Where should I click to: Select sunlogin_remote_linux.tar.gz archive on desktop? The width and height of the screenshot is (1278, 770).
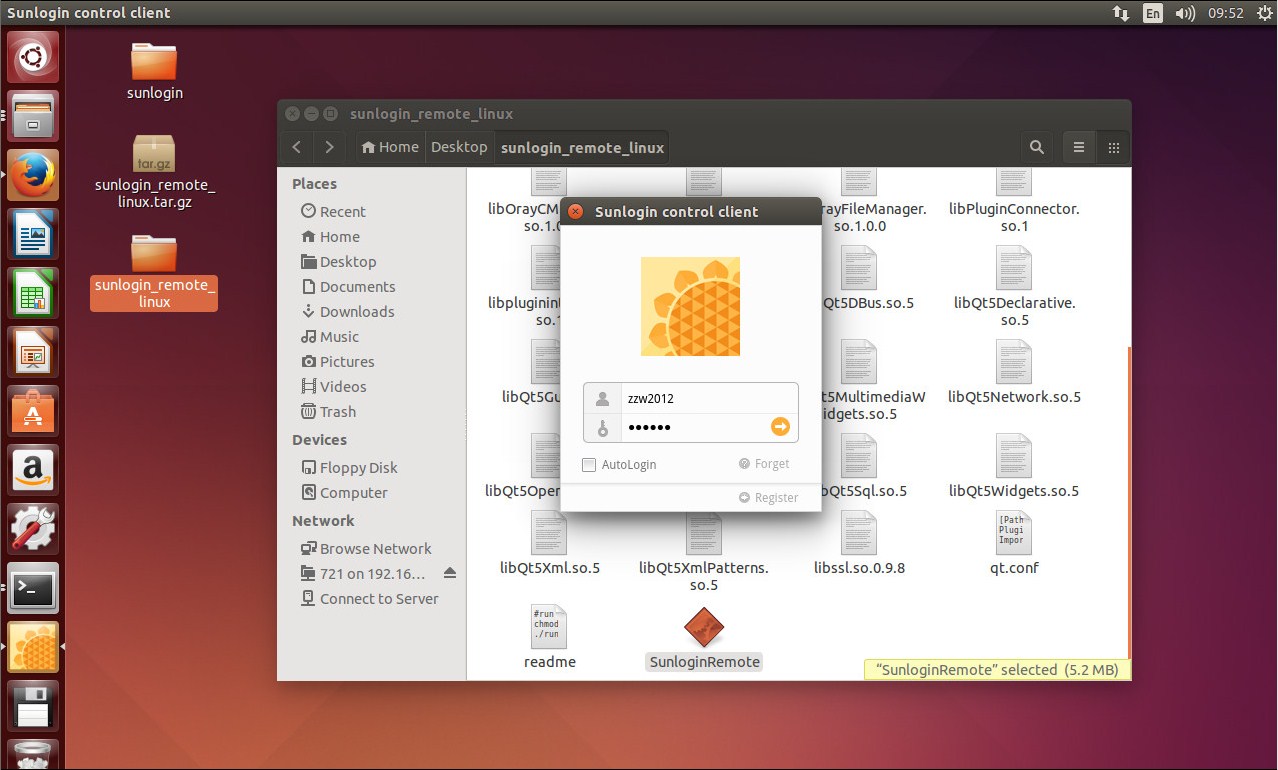154,171
